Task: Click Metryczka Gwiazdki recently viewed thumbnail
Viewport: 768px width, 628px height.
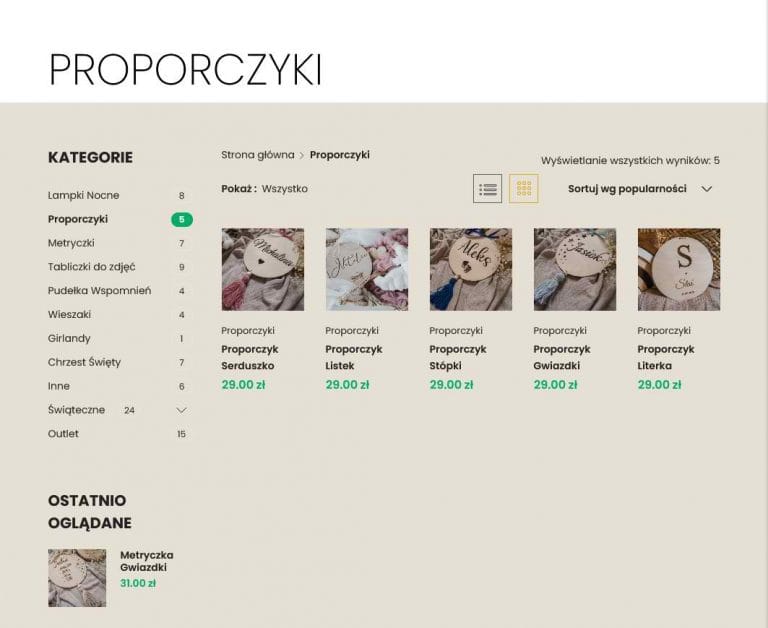Action: tap(77, 578)
